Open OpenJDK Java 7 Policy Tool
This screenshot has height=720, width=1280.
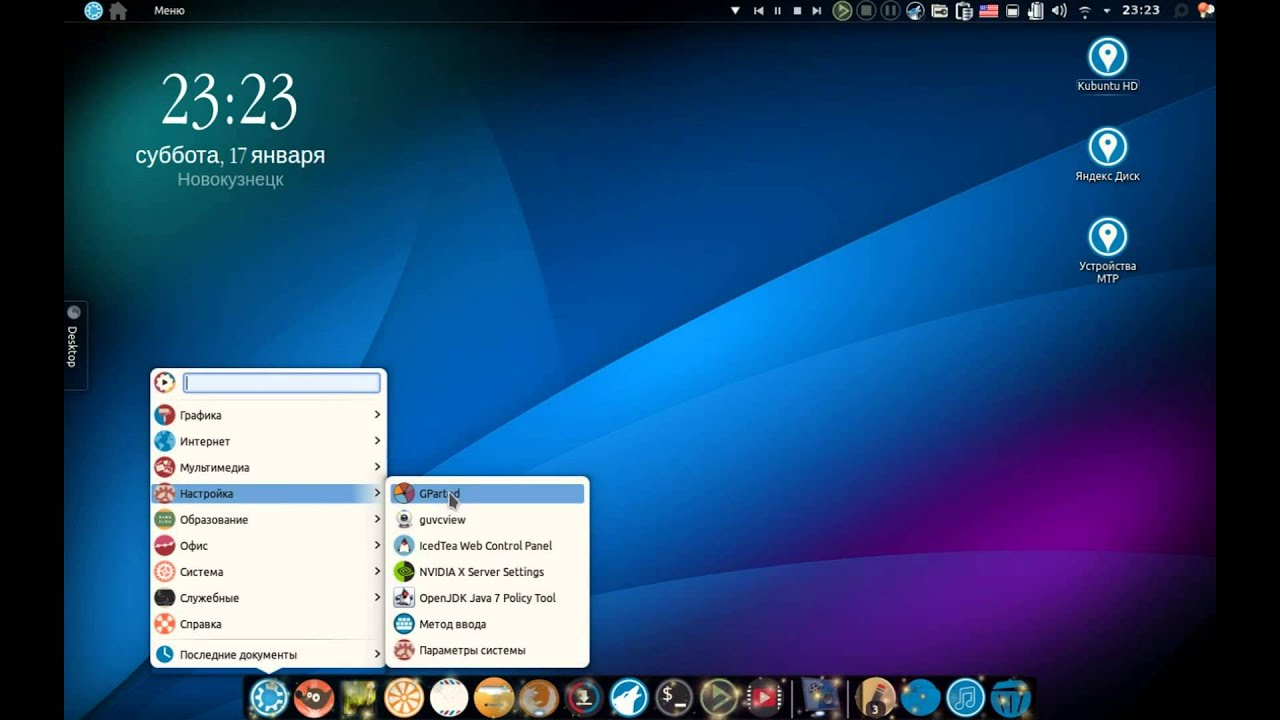487,597
